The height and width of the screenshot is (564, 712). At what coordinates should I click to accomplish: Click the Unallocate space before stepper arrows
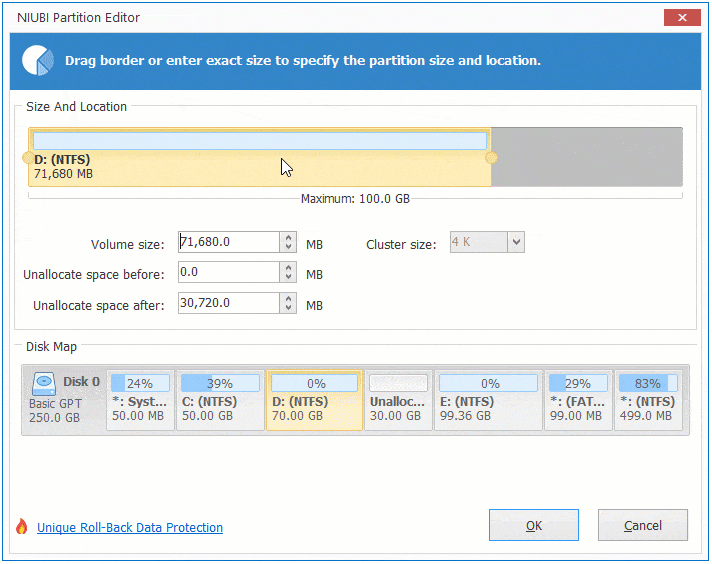tap(289, 273)
